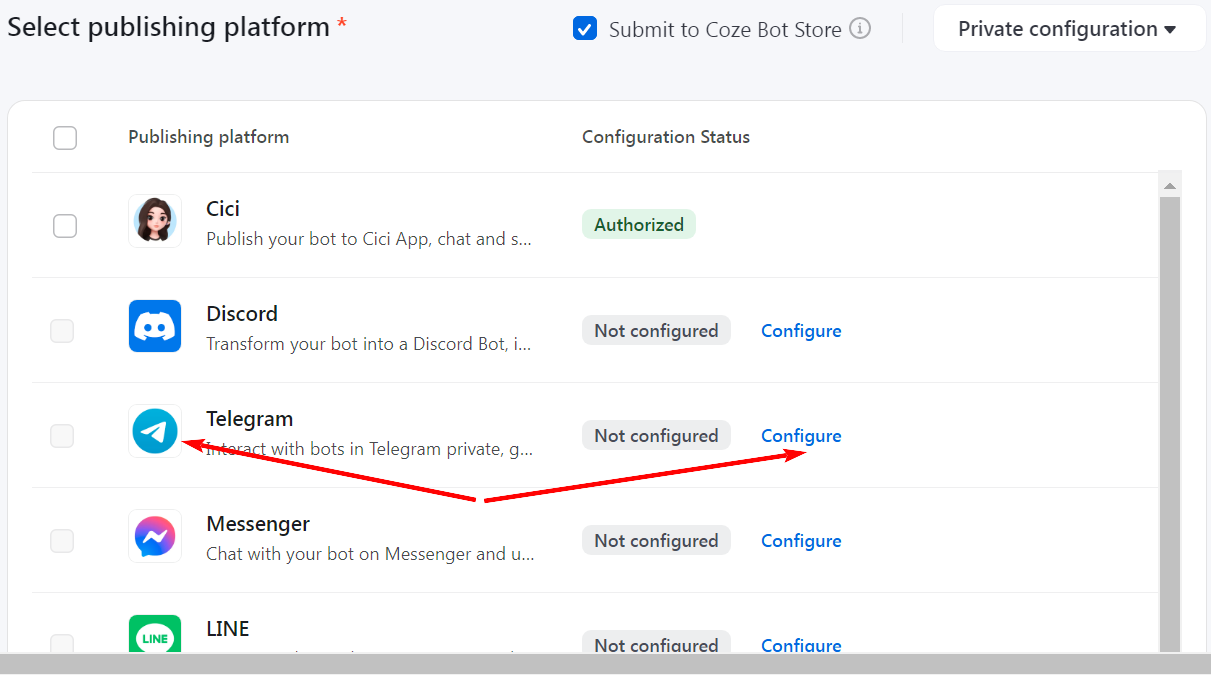
Task: Check the Cici platform checkbox
Action: [65, 226]
